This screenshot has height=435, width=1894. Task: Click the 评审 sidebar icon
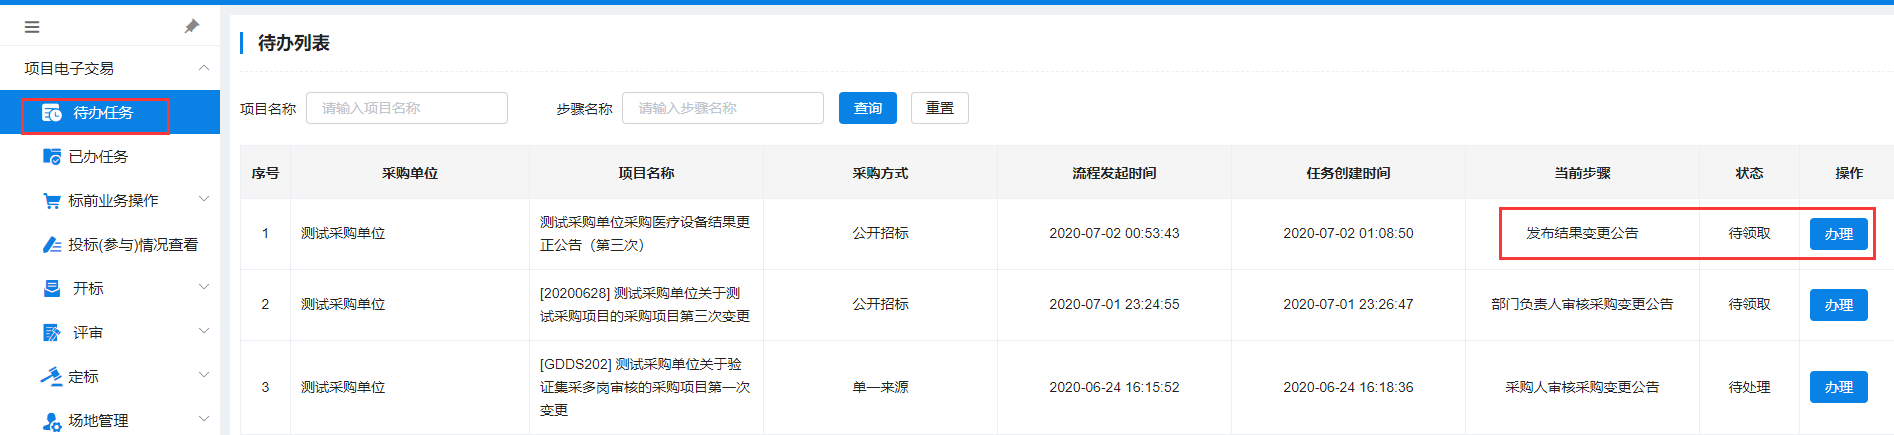[x=52, y=333]
